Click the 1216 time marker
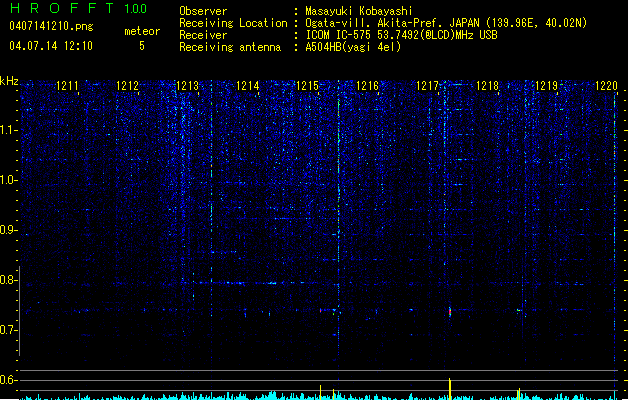Image resolution: width=629 pixels, height=400 pixels. tap(367, 86)
